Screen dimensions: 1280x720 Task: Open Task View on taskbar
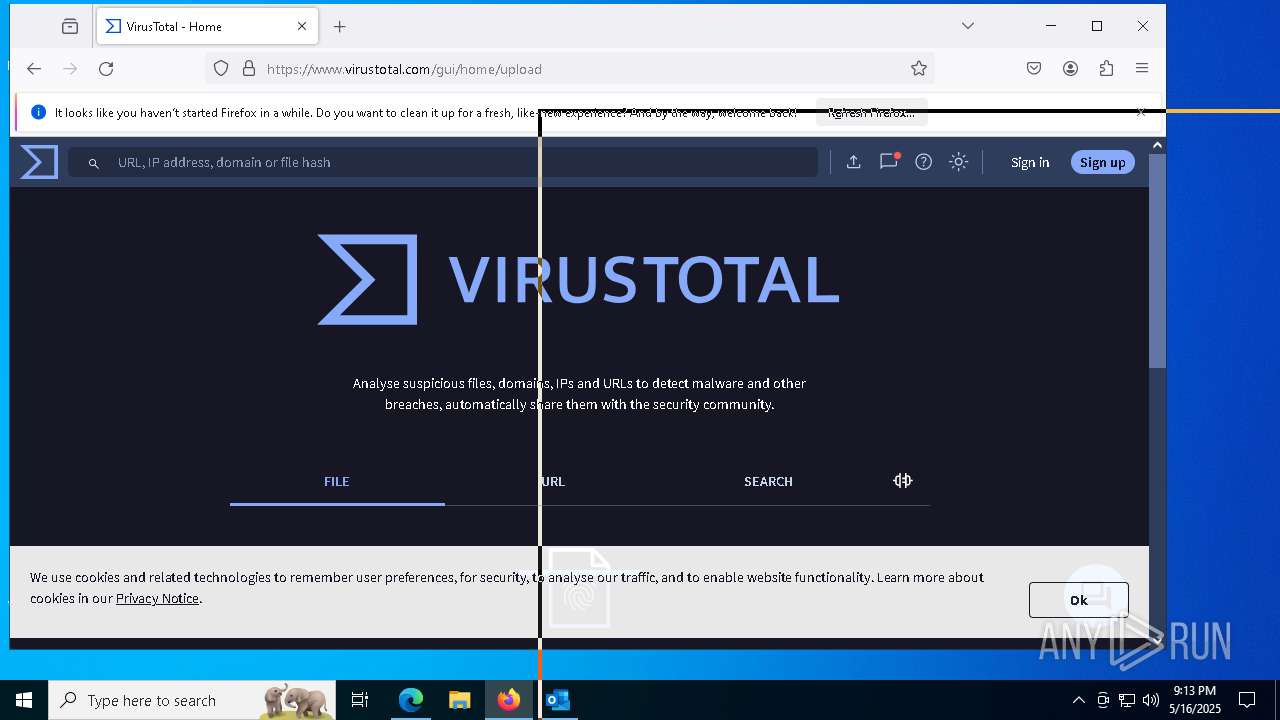[360, 700]
